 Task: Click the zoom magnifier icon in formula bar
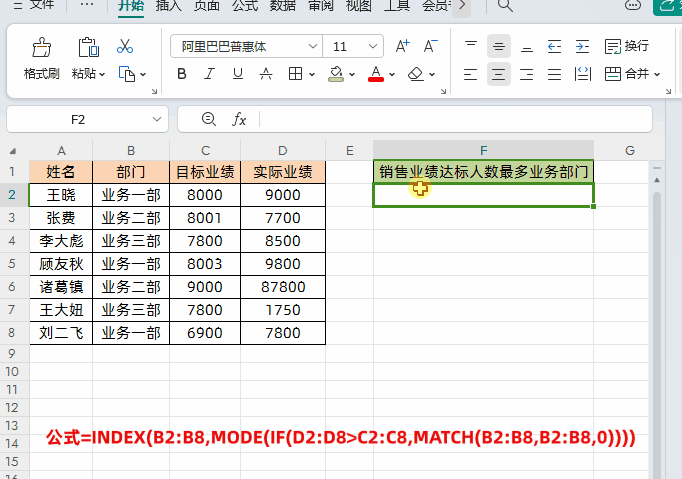tap(209, 119)
